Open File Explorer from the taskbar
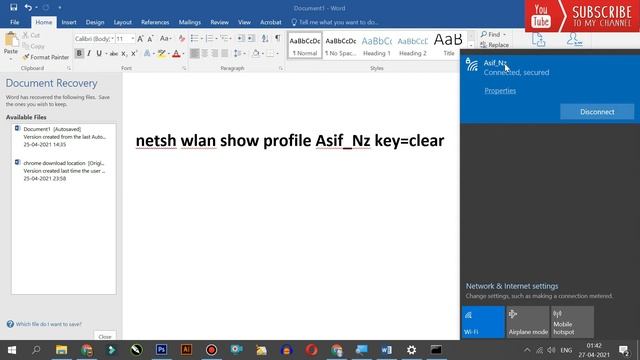The width and height of the screenshot is (640, 360). [61, 350]
